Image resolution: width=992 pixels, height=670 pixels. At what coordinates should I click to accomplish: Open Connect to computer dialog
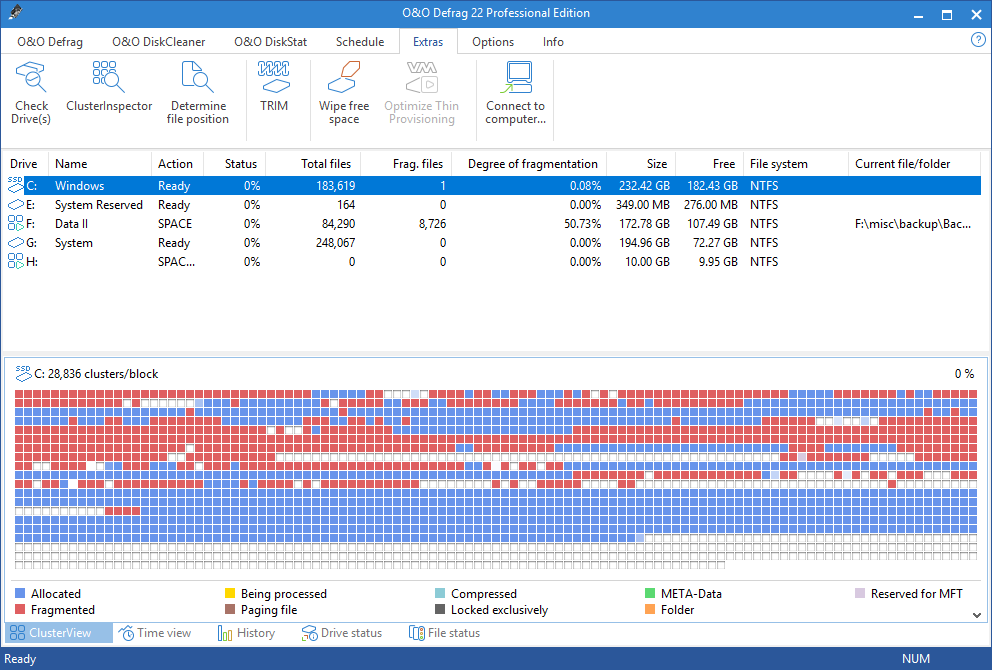click(x=516, y=93)
